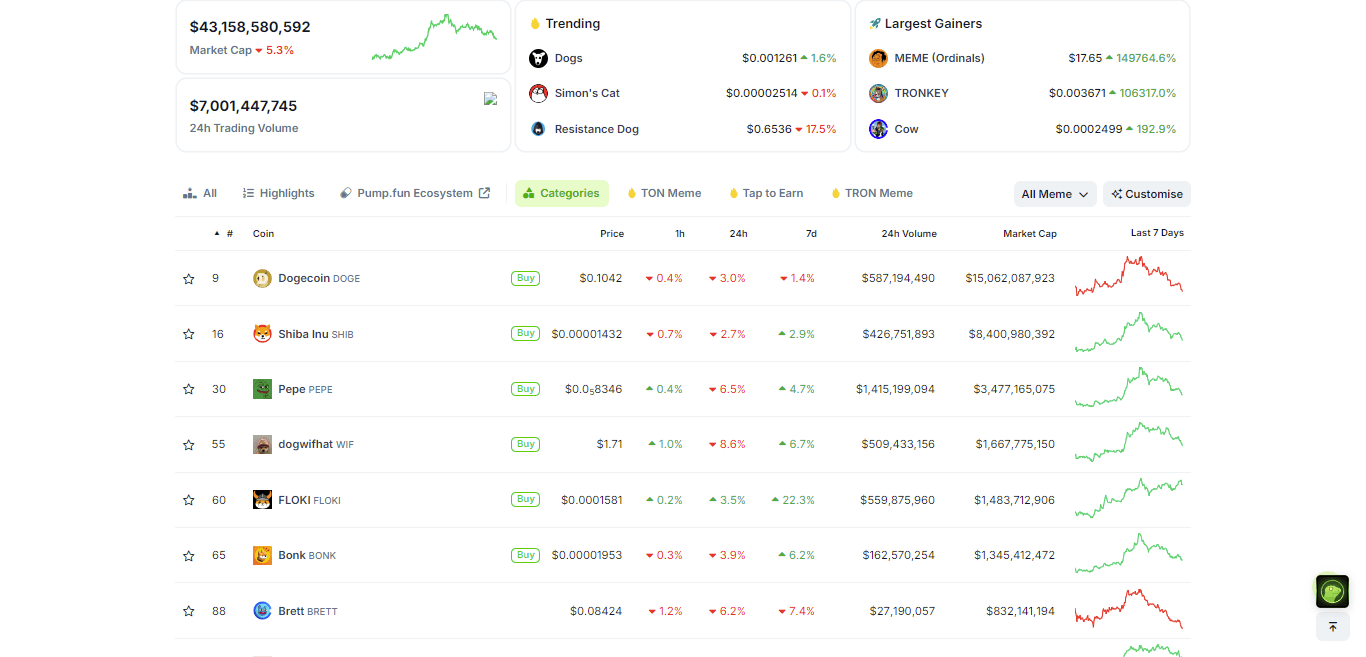Screen dimensions: 1366x657
Task: Select the Categories tab
Action: [562, 193]
